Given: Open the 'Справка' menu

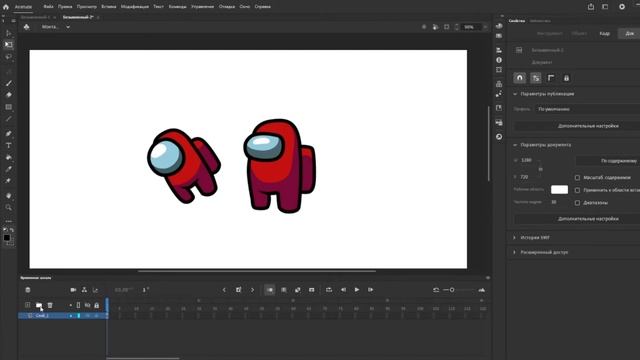Looking at the screenshot, I should (x=262, y=7).
